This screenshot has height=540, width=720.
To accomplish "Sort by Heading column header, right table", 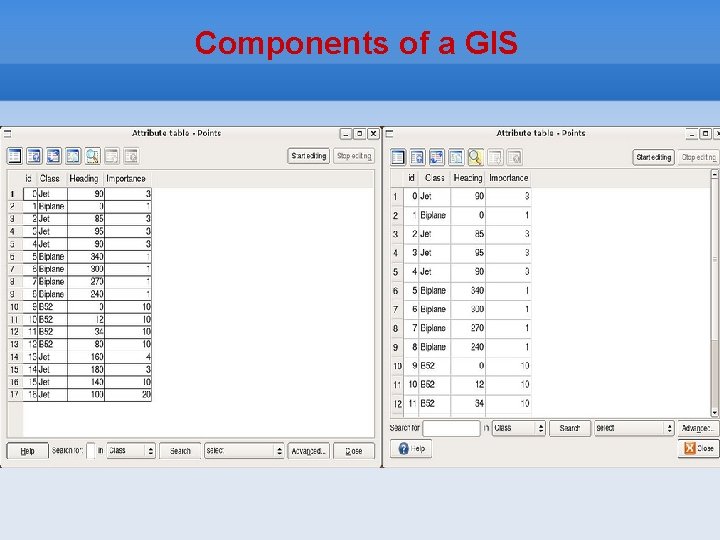I will tap(468, 178).
